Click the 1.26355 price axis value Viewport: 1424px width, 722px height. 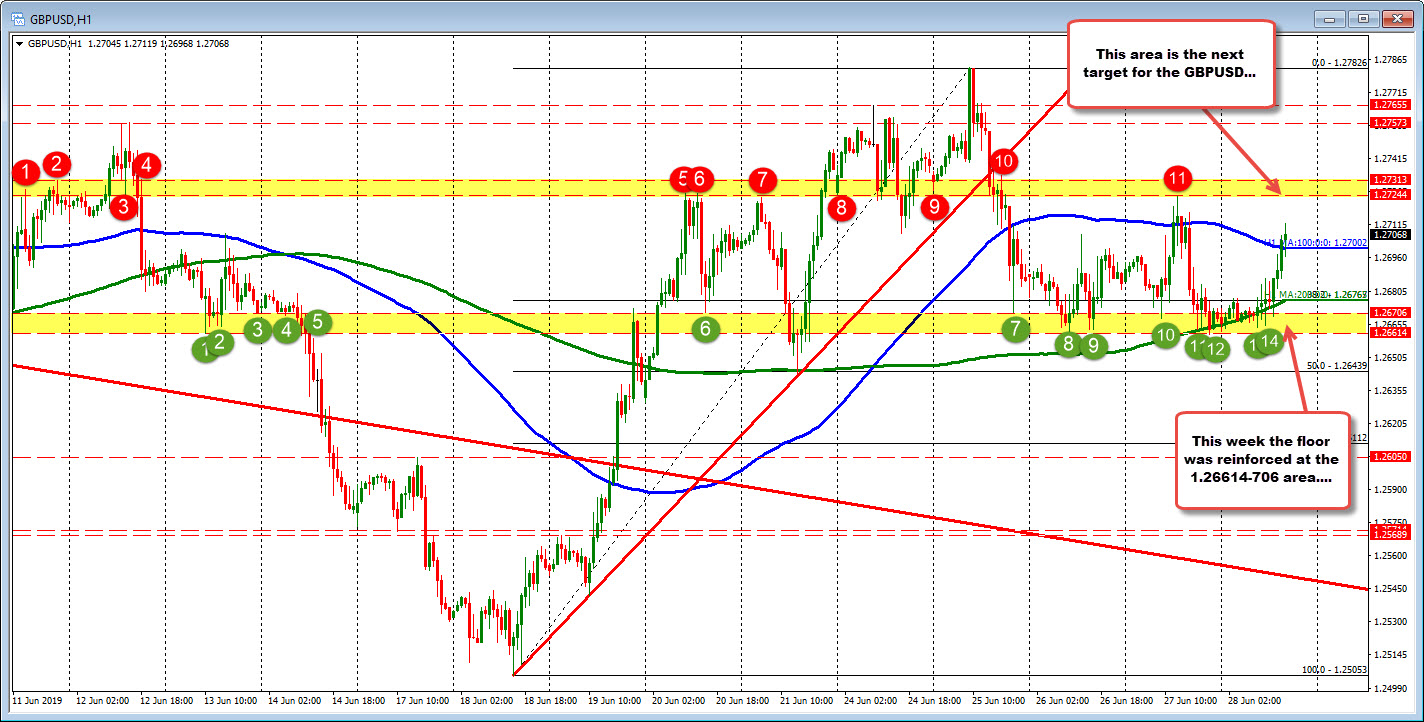pos(1389,390)
